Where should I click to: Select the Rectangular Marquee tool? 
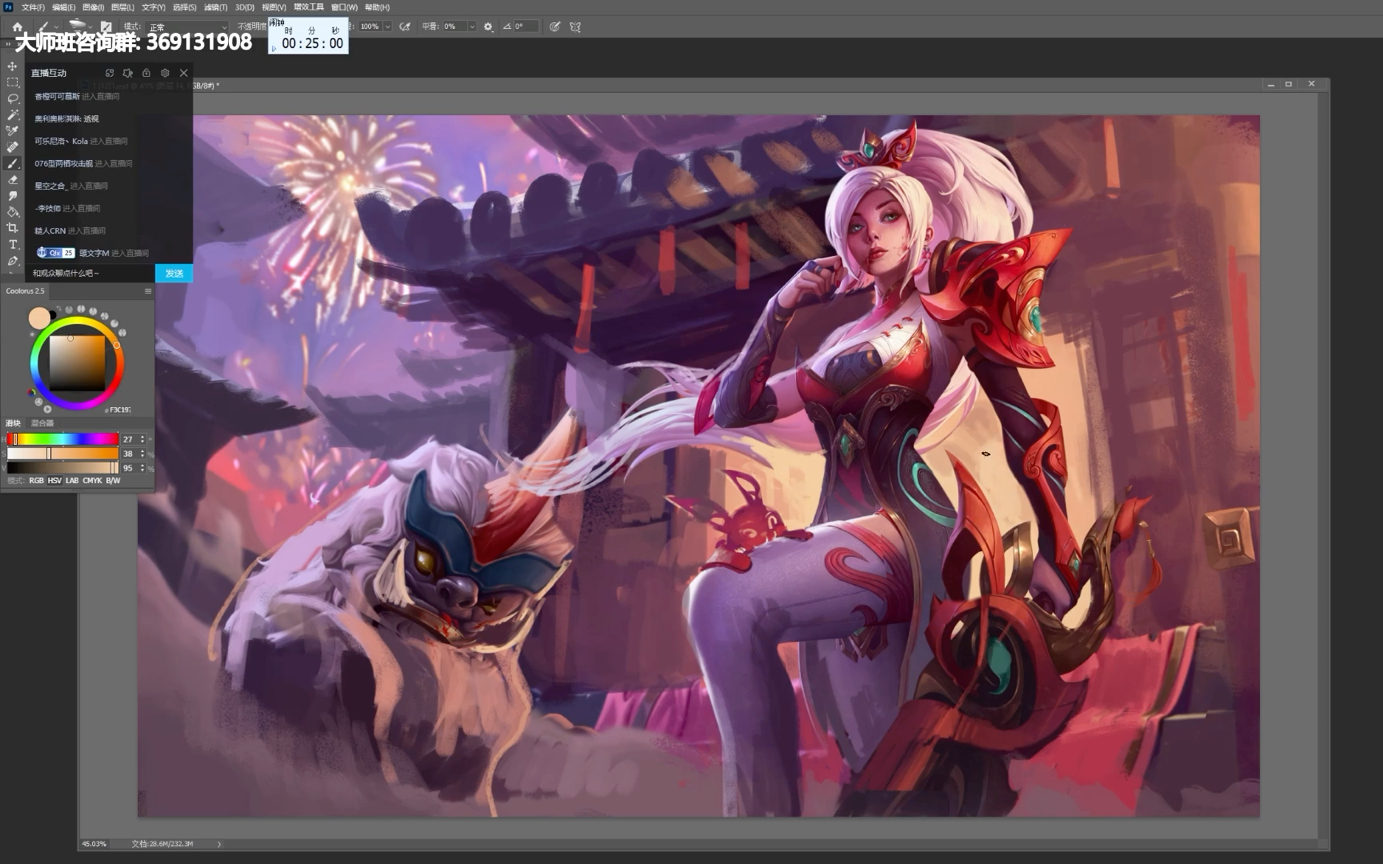(x=13, y=82)
